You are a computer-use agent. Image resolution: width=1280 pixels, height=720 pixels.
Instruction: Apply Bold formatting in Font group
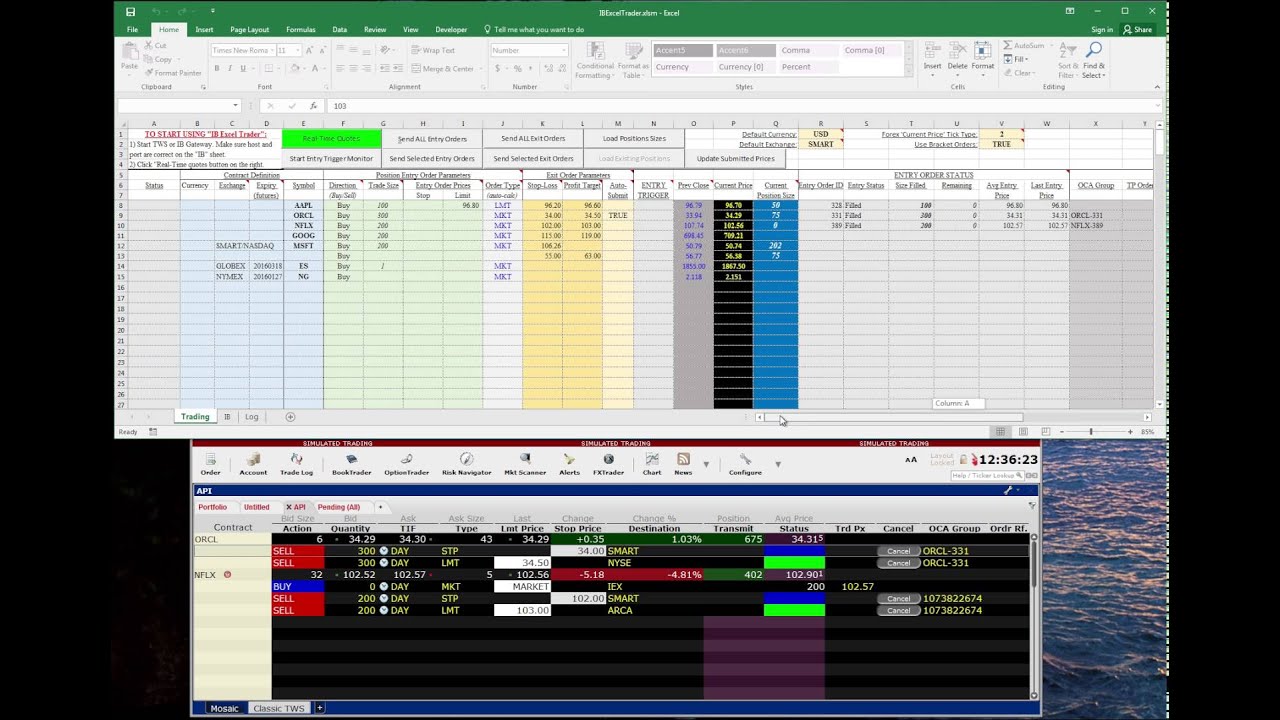[x=216, y=68]
